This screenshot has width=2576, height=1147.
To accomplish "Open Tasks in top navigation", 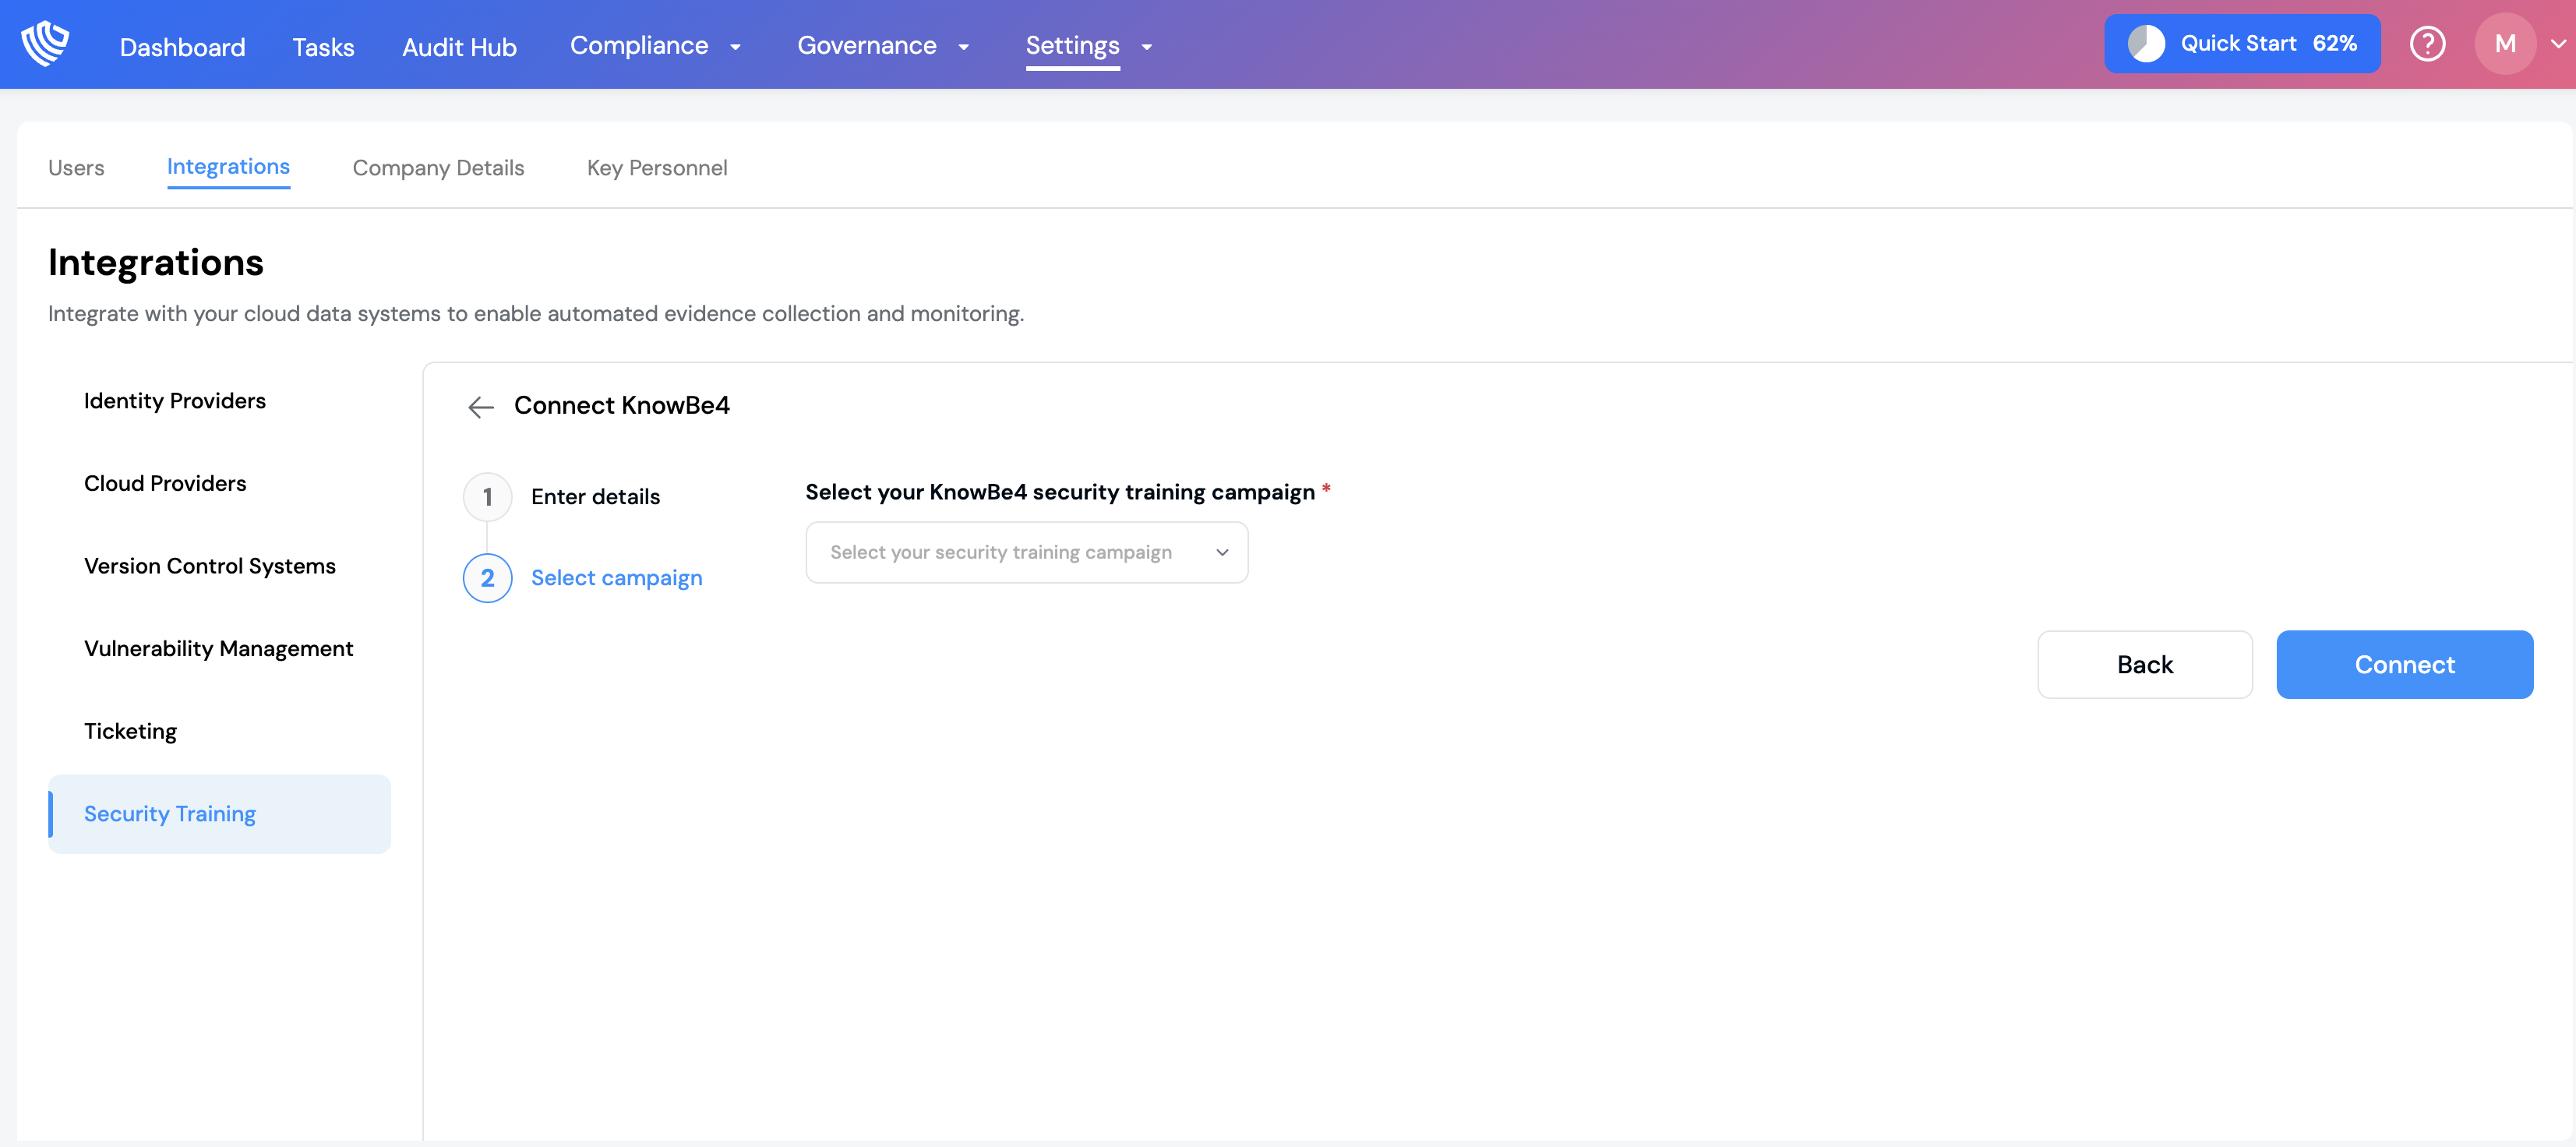I will coord(323,47).
